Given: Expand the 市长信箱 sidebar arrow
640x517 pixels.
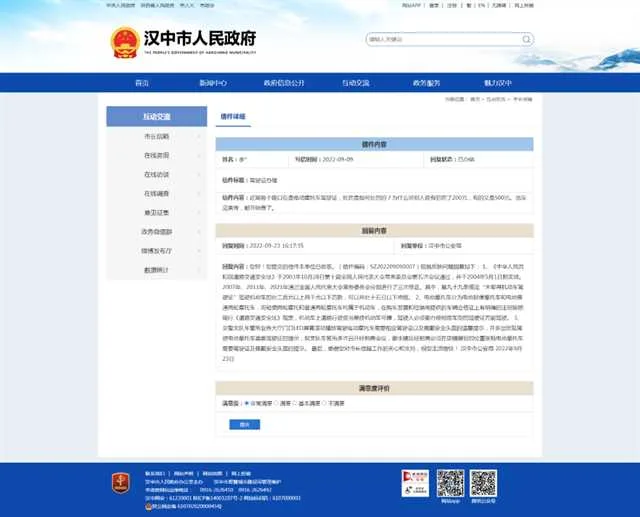Looking at the screenshot, I should 199,136.
